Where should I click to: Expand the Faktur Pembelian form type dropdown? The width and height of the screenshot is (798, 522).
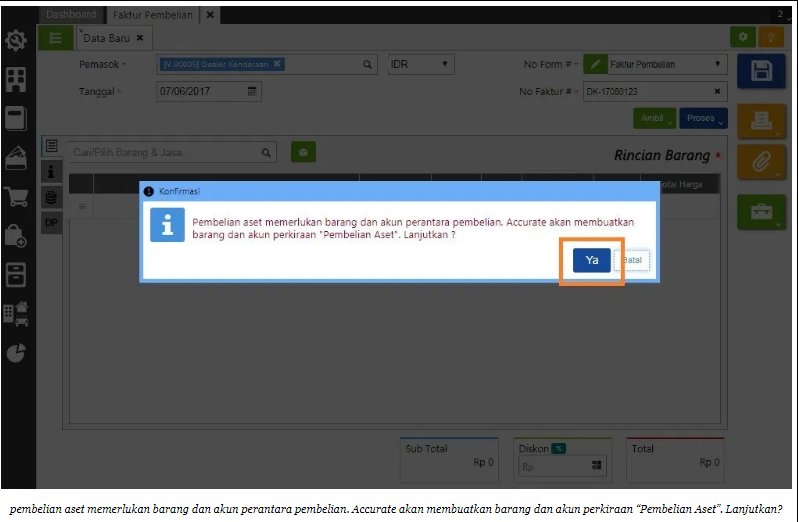[x=667, y=64]
